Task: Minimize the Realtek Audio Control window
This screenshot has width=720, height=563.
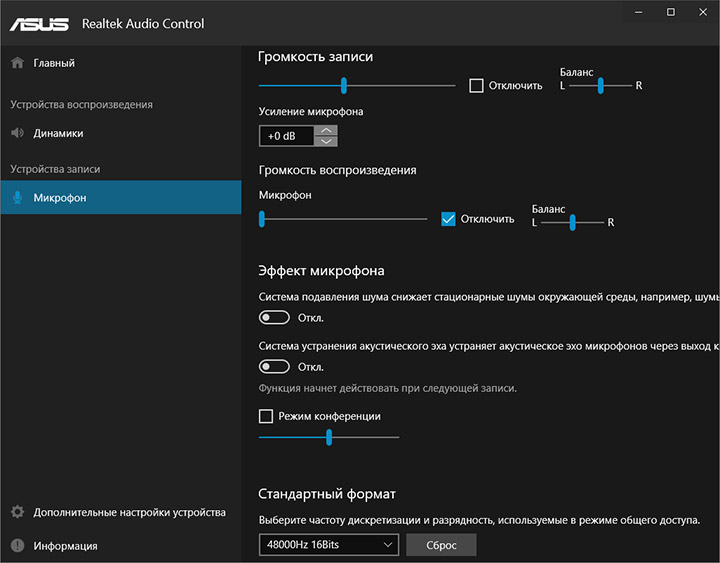Action: (634, 11)
